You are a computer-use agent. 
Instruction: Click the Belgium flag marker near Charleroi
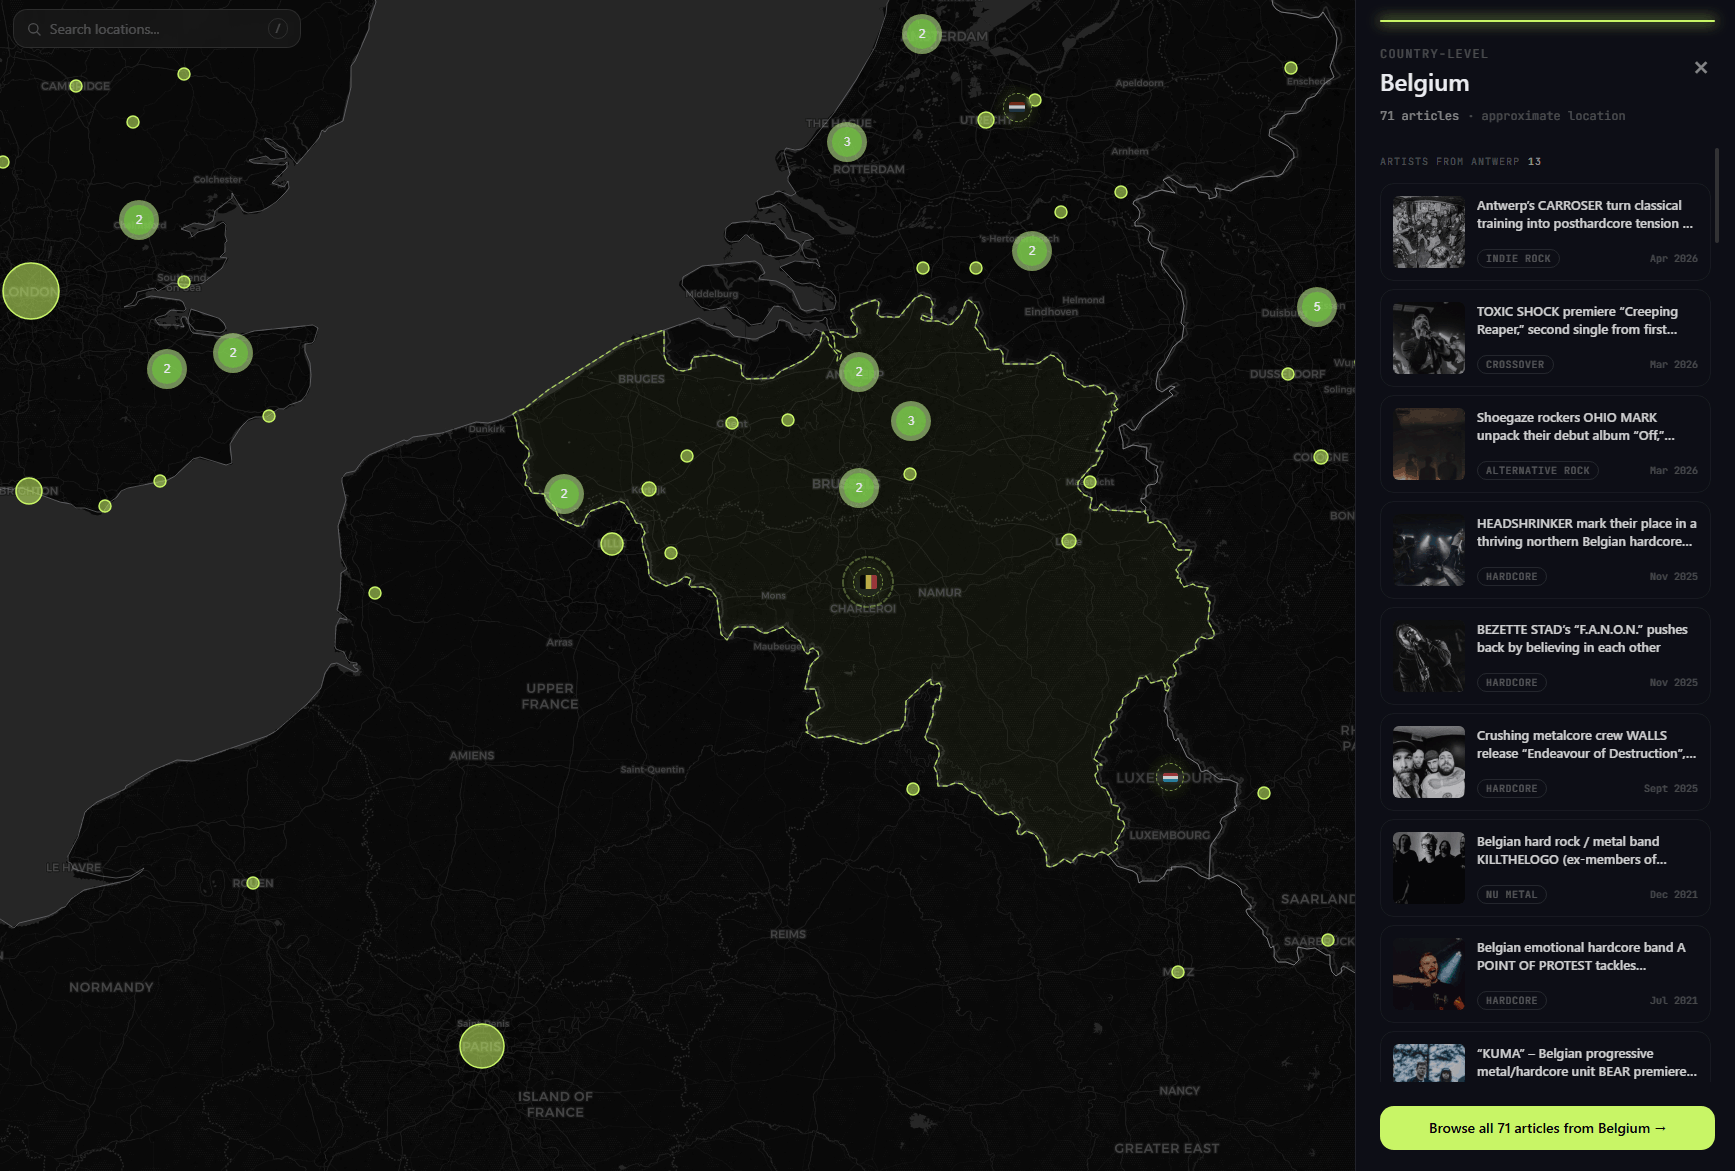click(x=869, y=582)
